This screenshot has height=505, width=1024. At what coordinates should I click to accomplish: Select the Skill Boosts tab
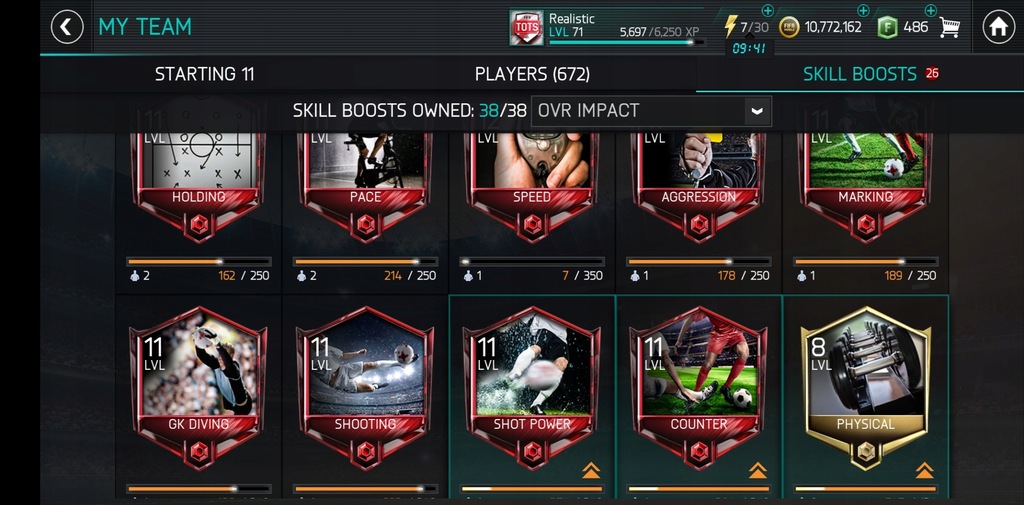859,74
